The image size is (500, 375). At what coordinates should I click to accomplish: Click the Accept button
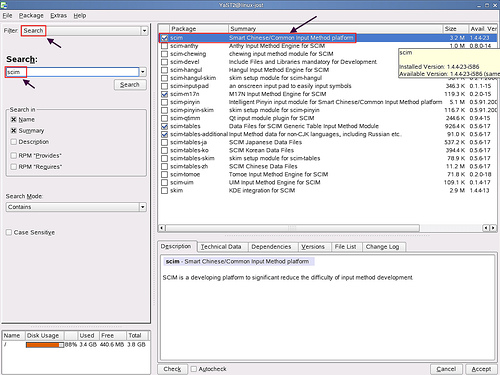tap(481, 369)
